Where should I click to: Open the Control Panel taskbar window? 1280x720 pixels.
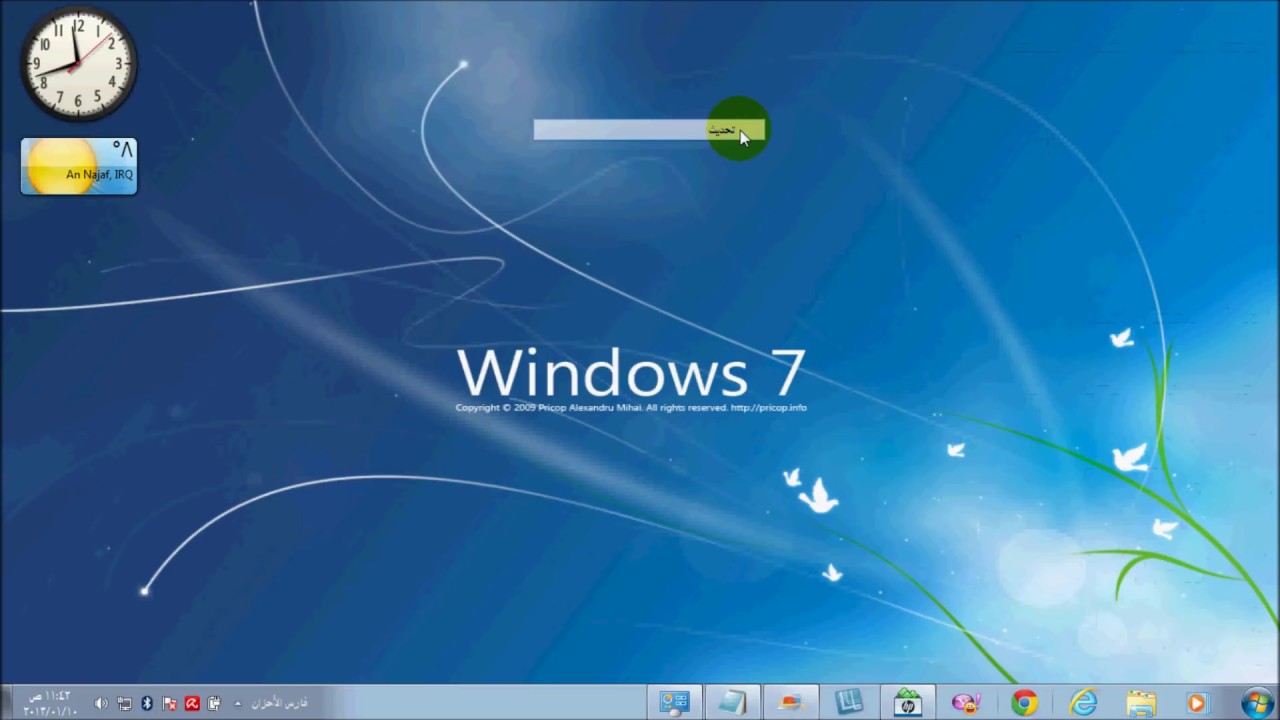pyautogui.click(x=674, y=703)
